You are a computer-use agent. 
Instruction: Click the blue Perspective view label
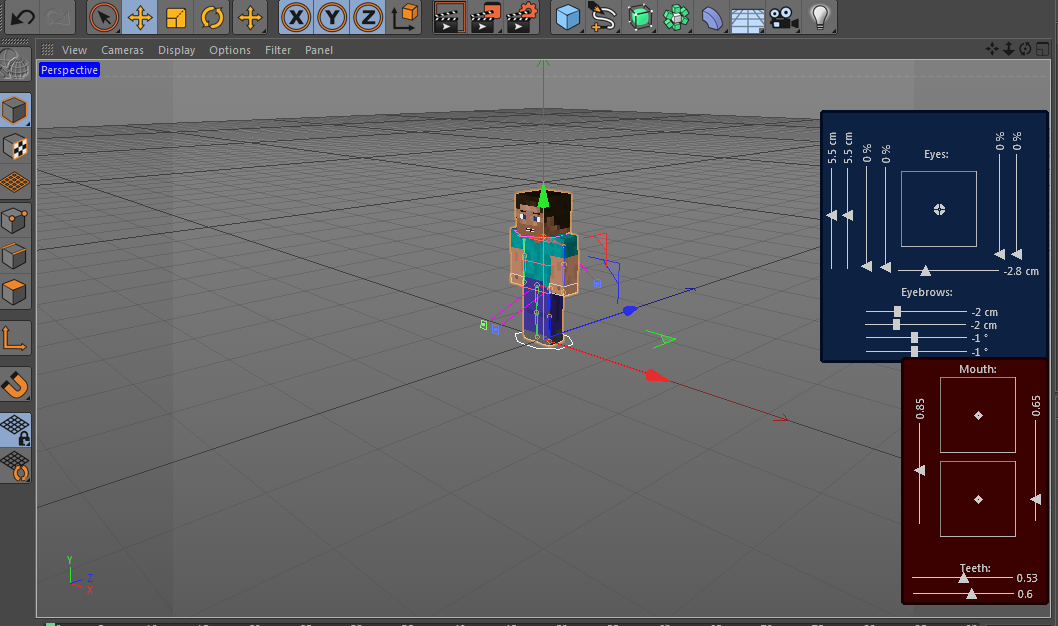(69, 70)
